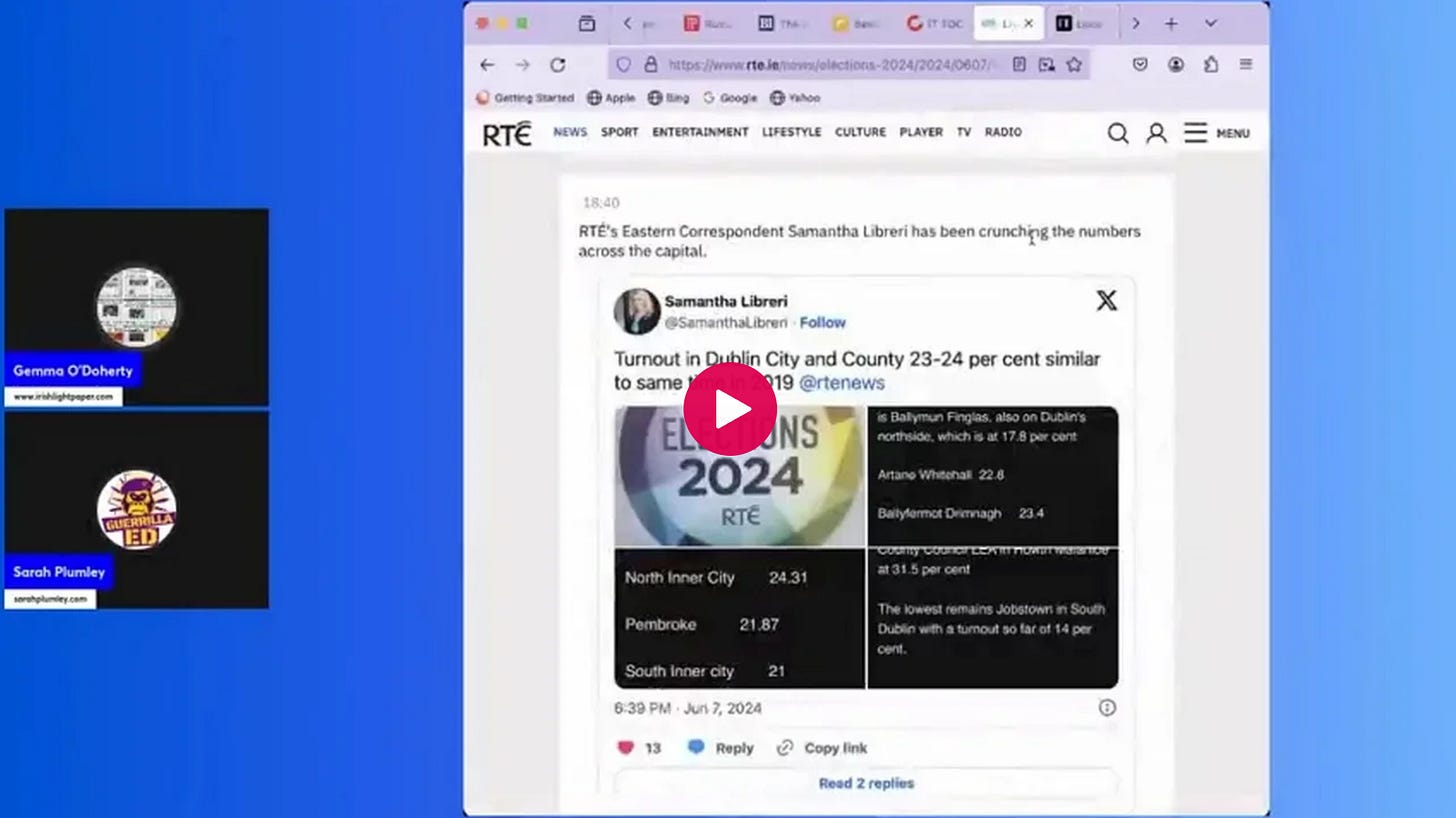This screenshot has width=1456, height=818.
Task: Open the North Inner City turnout image
Action: pyautogui.click(x=739, y=618)
